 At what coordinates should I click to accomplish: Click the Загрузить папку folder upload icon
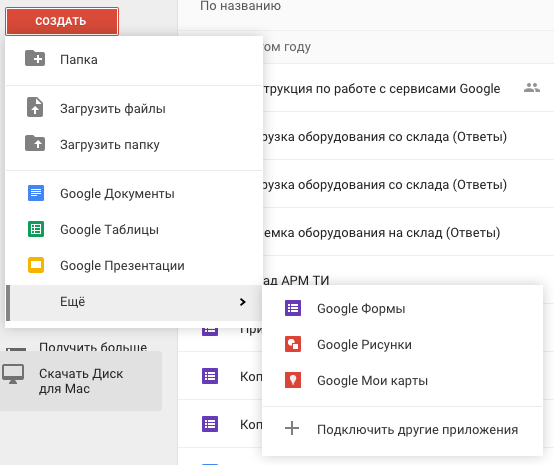click(35, 143)
